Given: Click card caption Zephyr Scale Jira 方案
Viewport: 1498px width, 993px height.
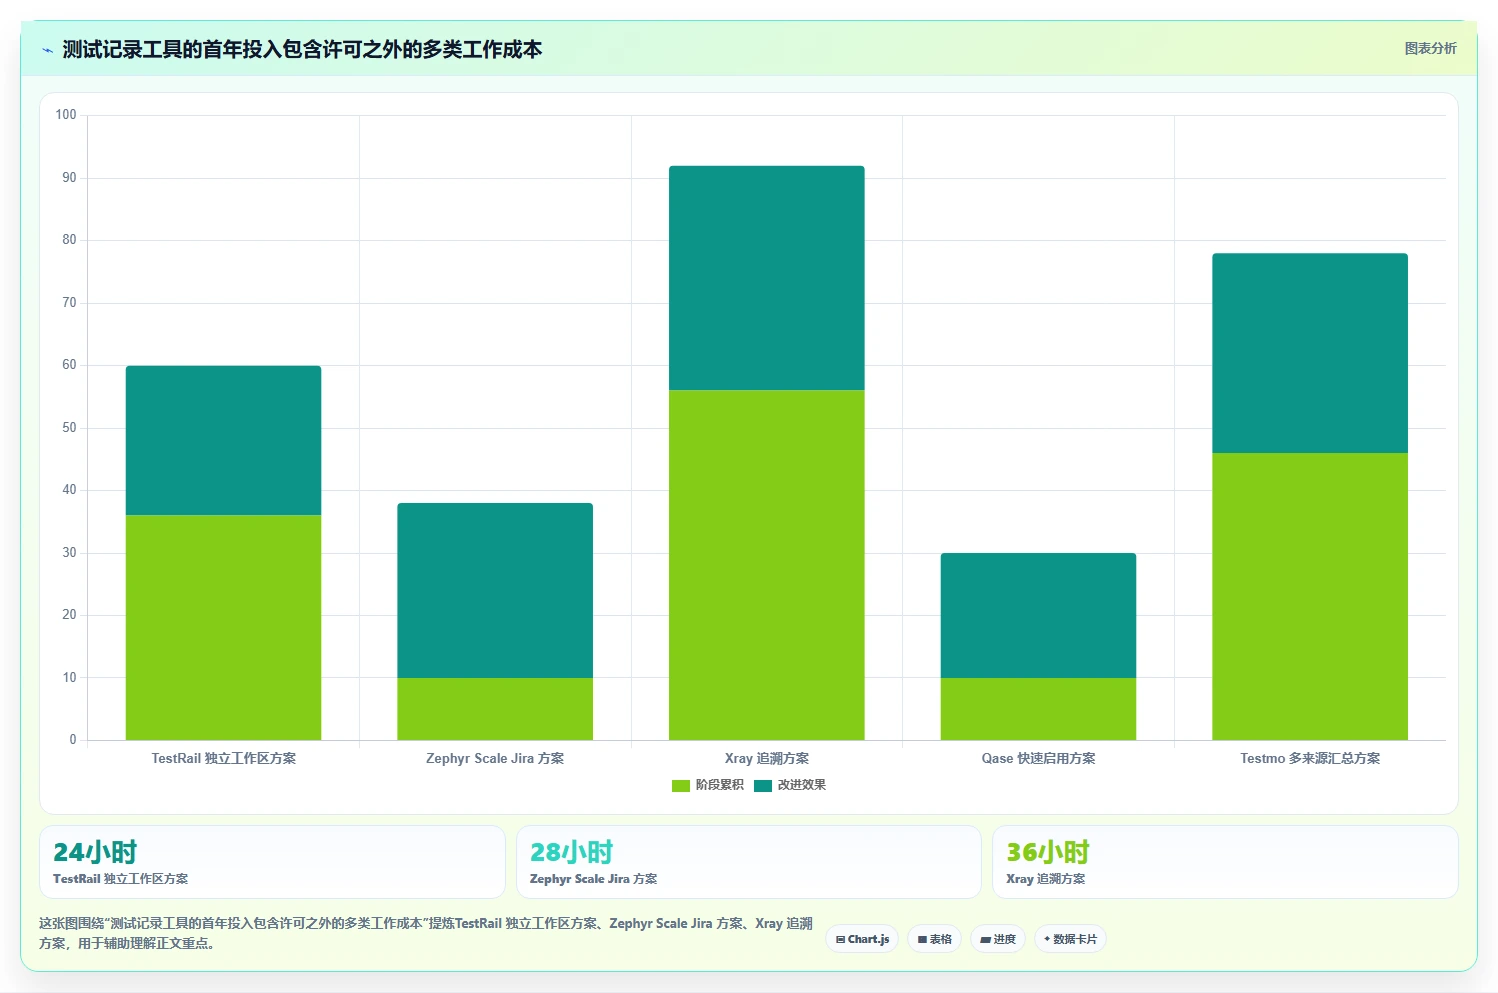Looking at the screenshot, I should pos(594,879).
